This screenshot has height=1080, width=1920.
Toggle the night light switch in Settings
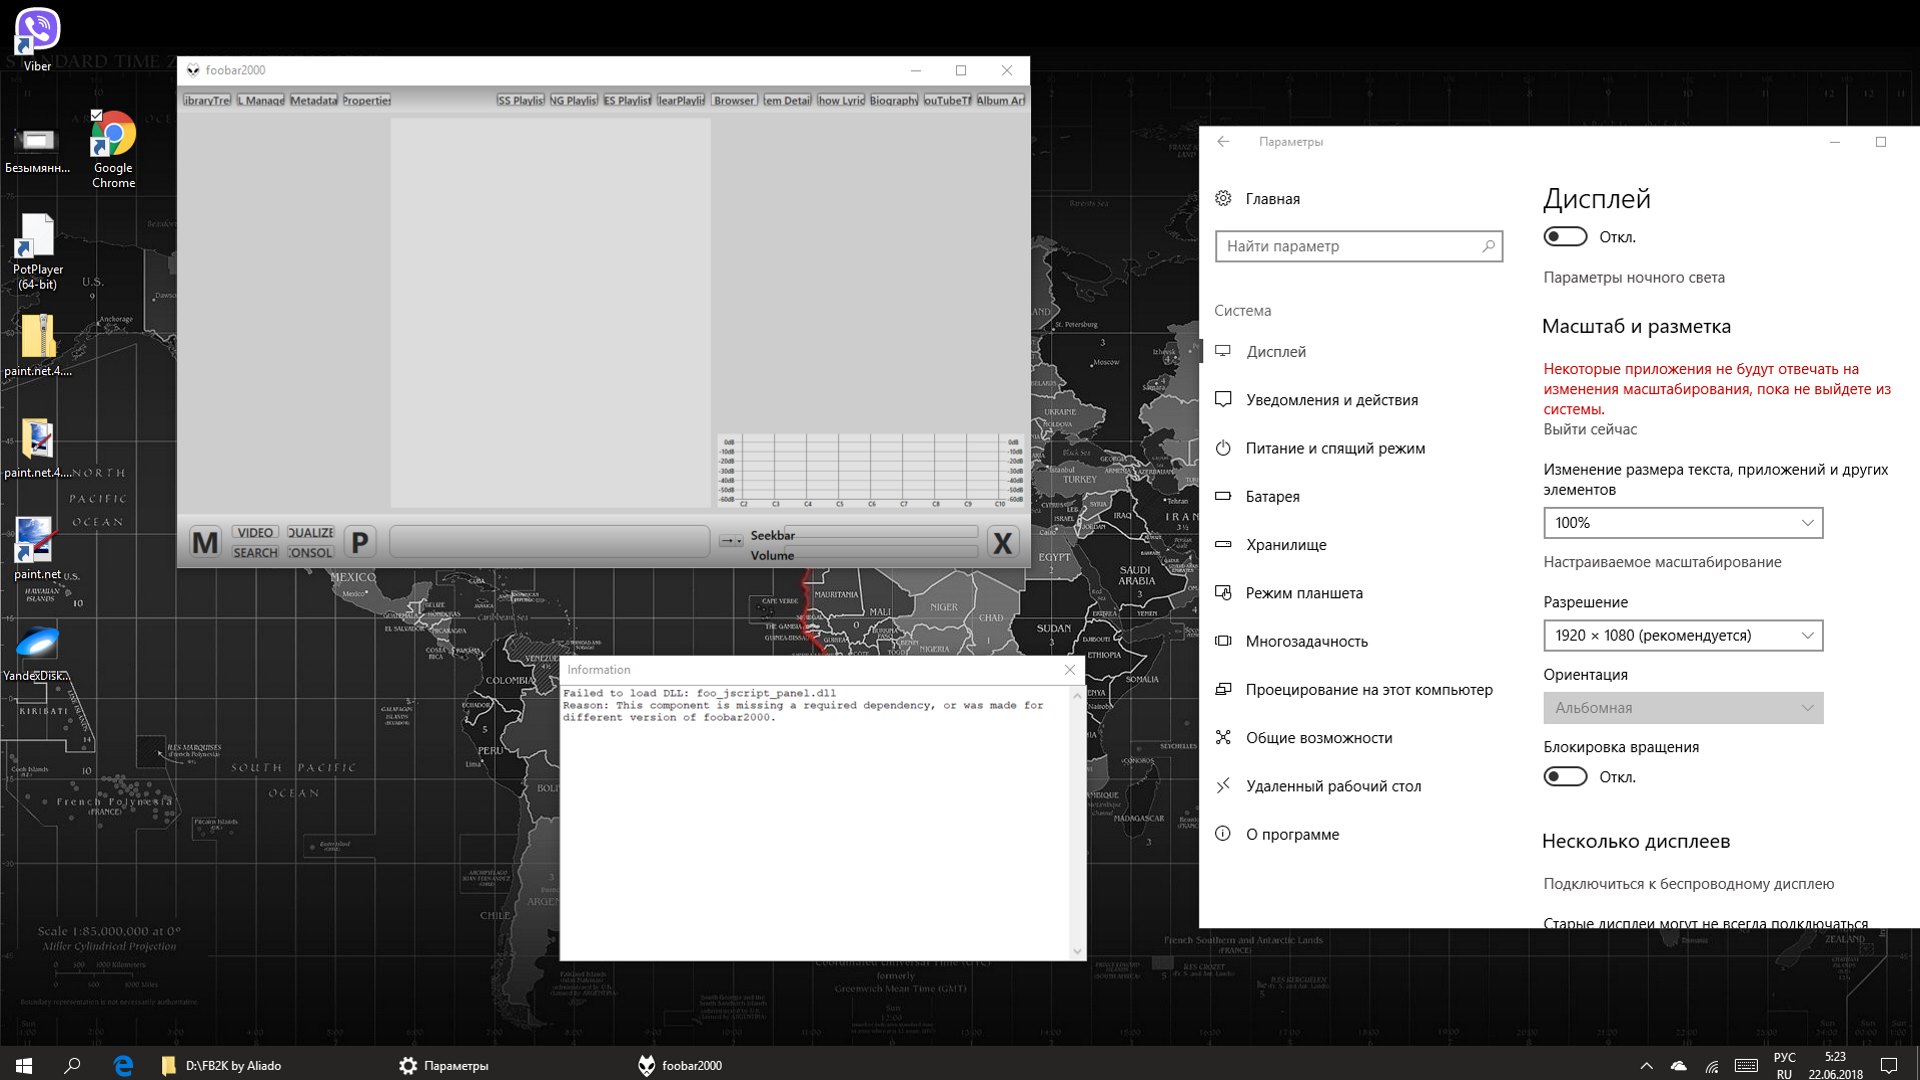(x=1565, y=237)
